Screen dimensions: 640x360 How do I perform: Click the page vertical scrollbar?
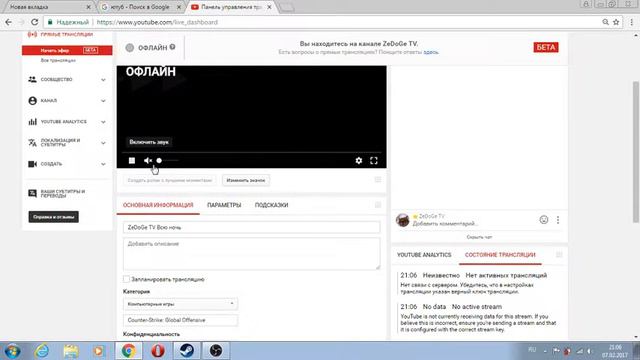[636, 152]
